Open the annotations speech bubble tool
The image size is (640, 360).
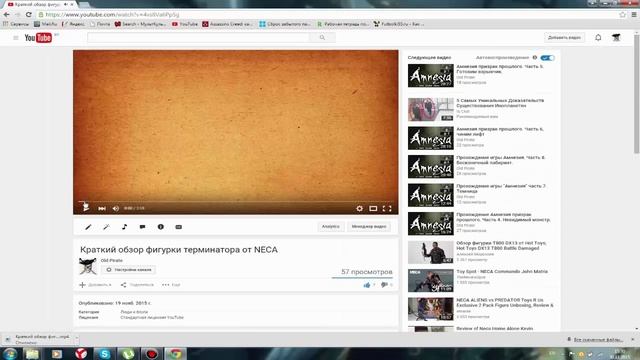tap(142, 227)
